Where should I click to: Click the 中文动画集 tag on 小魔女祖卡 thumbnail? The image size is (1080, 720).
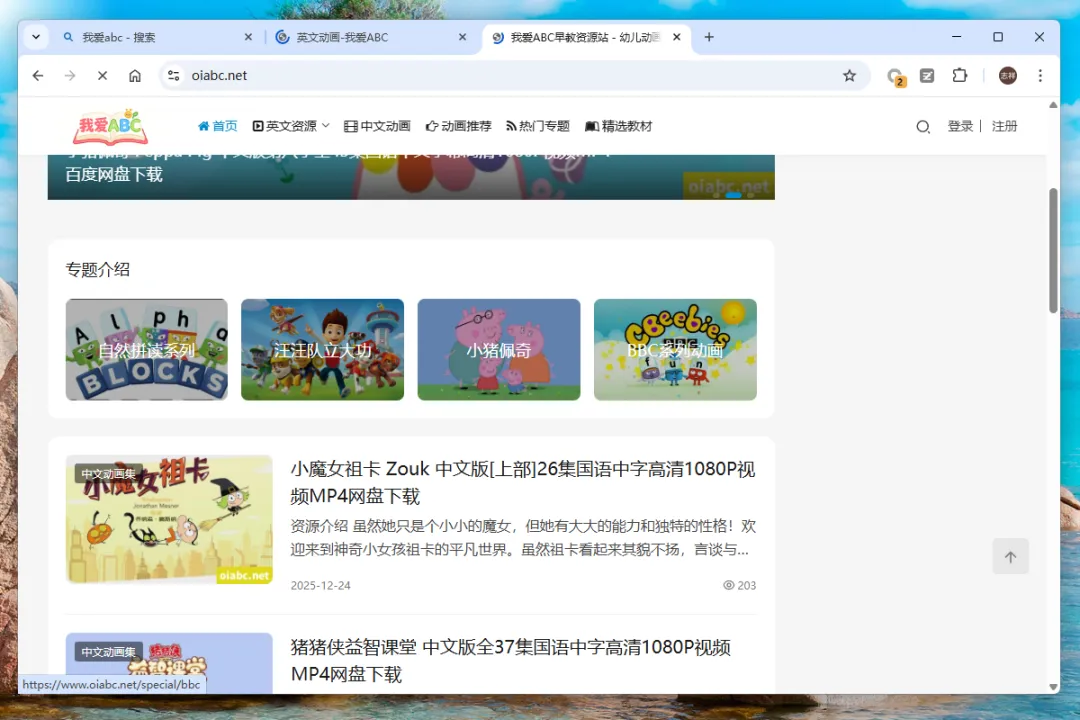point(108,473)
